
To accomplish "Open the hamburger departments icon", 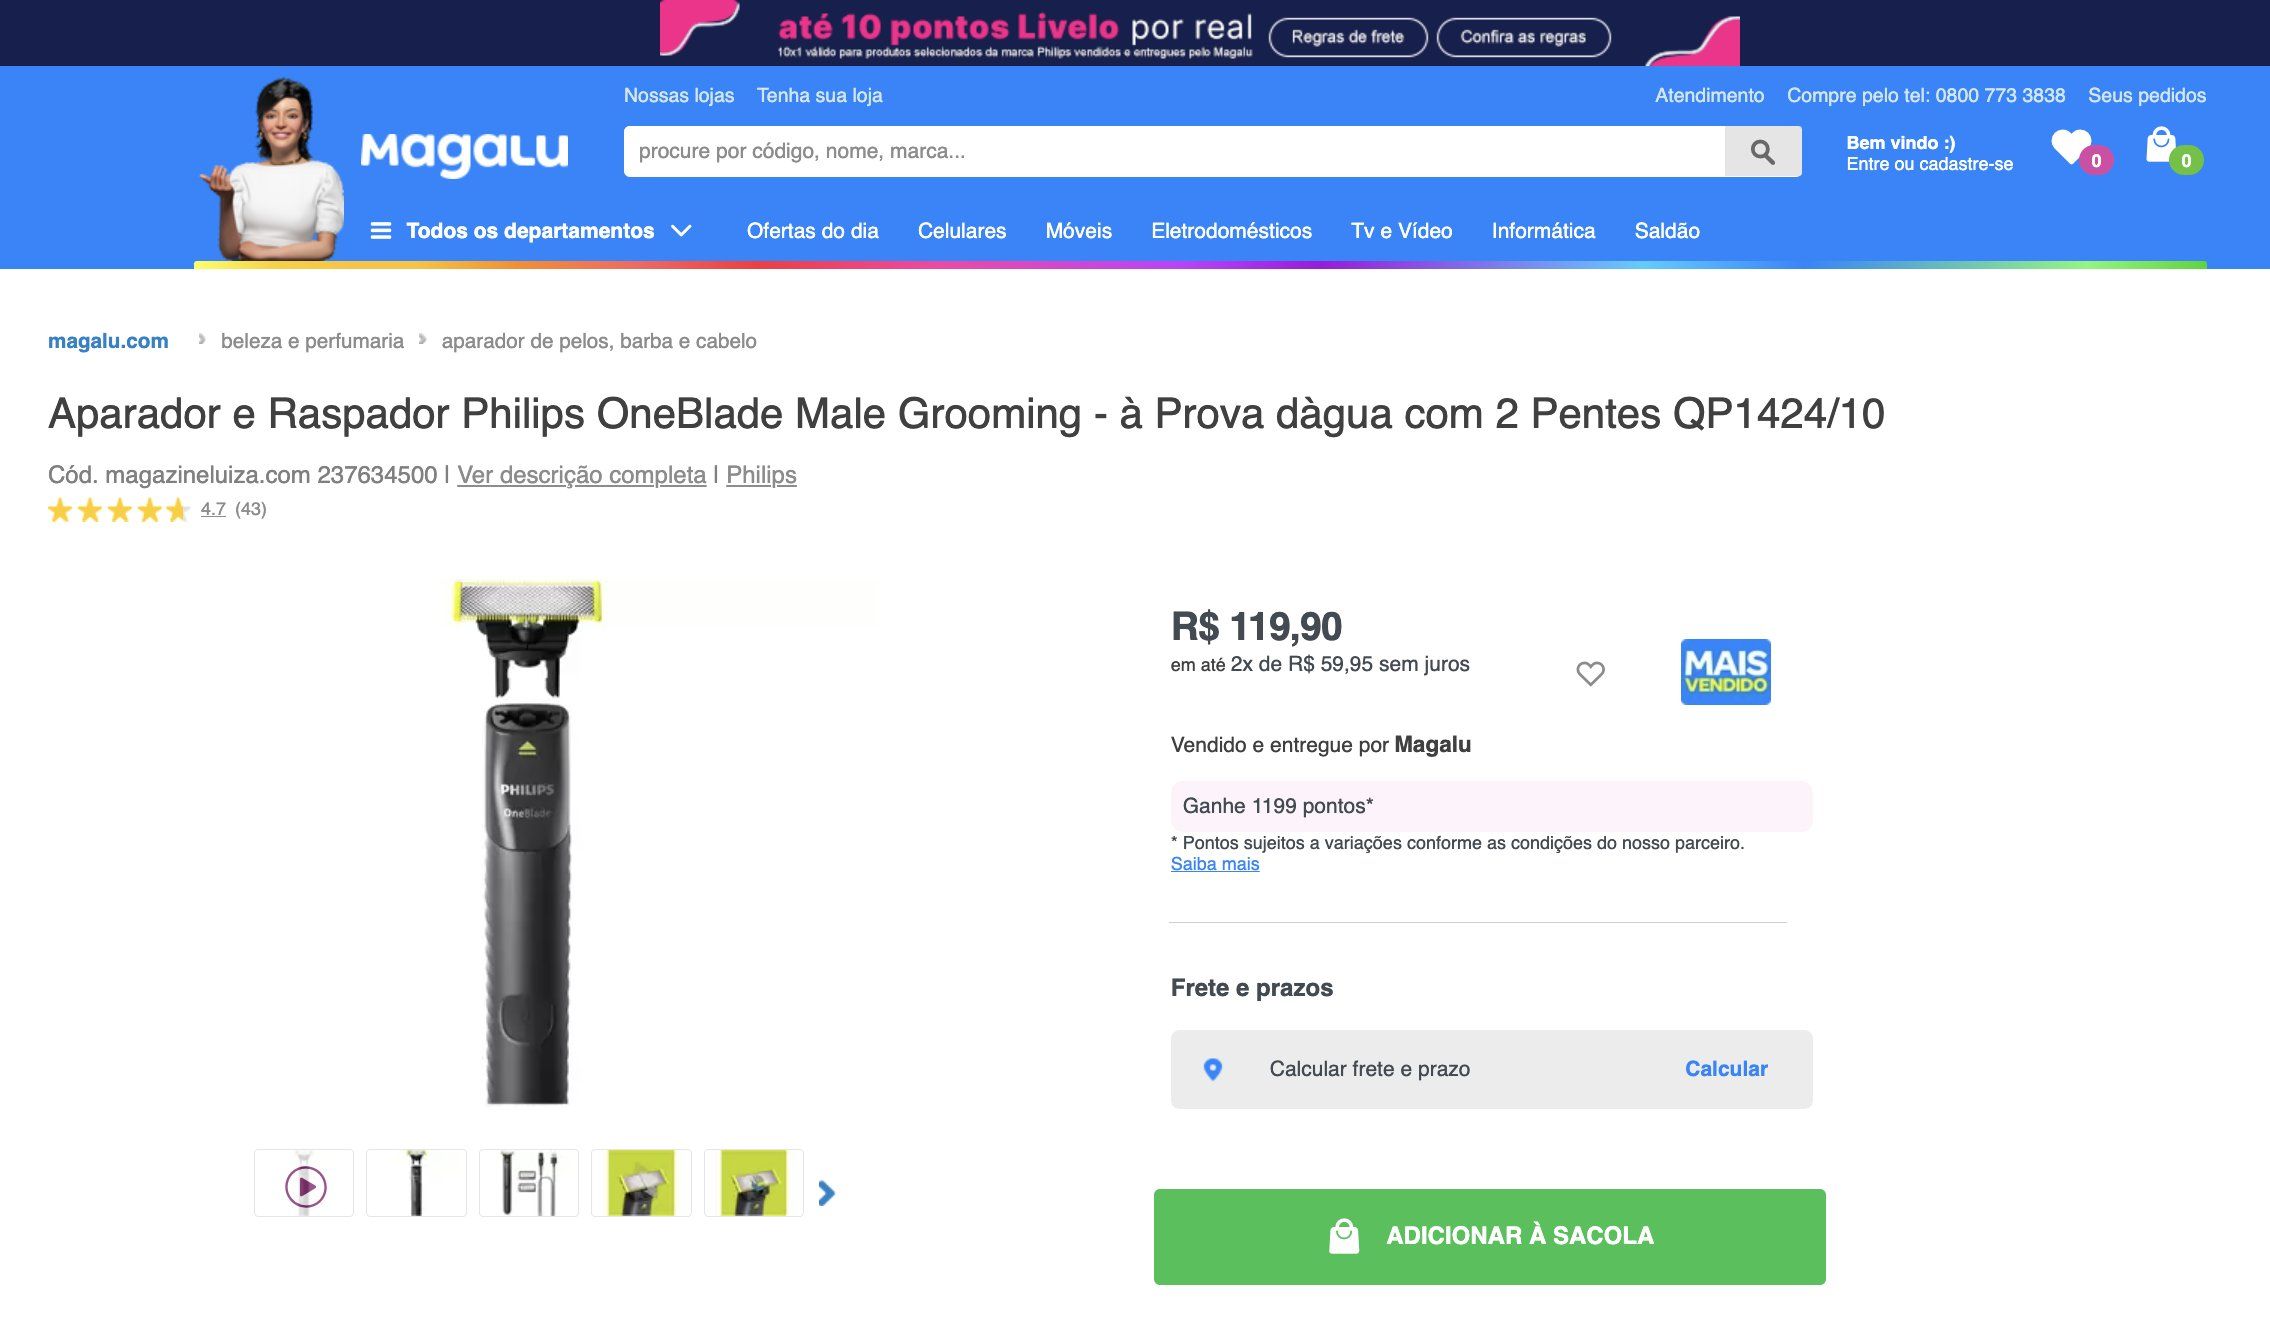I will pos(381,231).
